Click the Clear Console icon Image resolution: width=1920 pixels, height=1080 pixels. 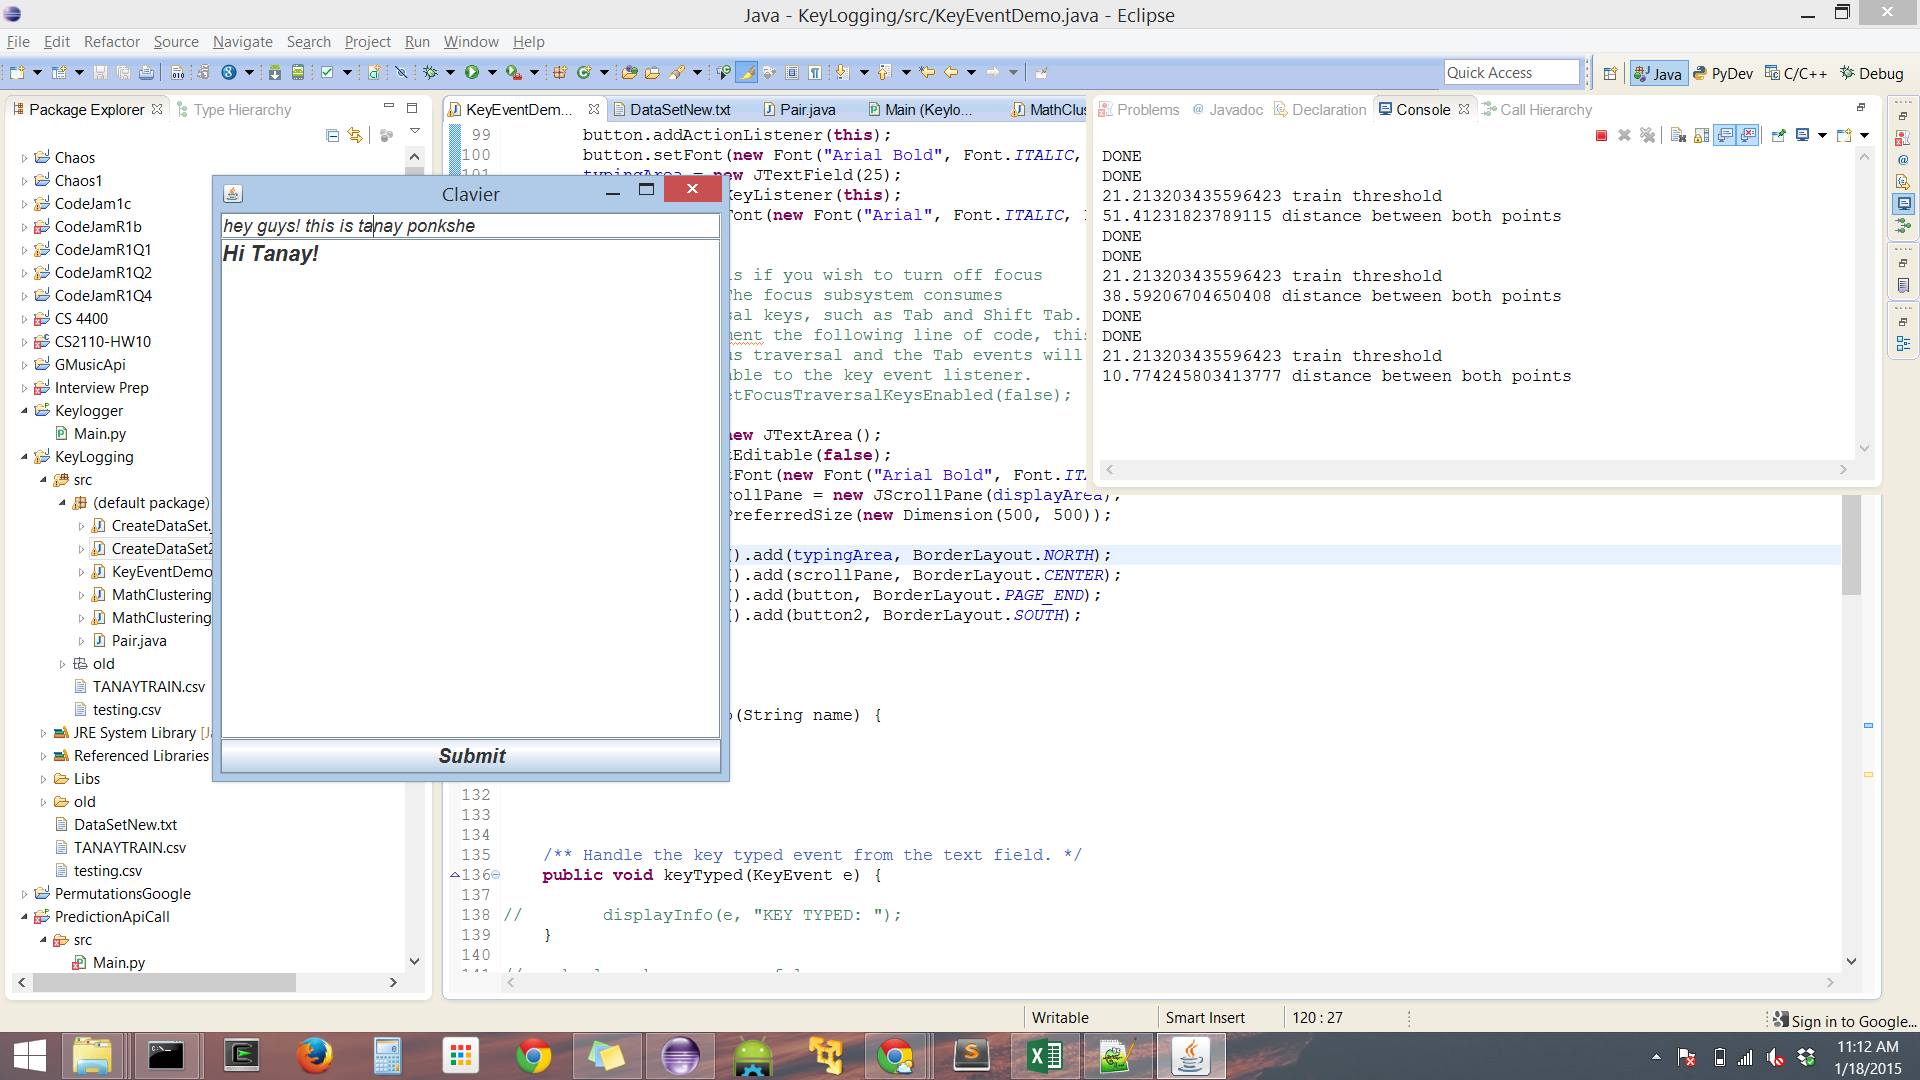(1678, 135)
